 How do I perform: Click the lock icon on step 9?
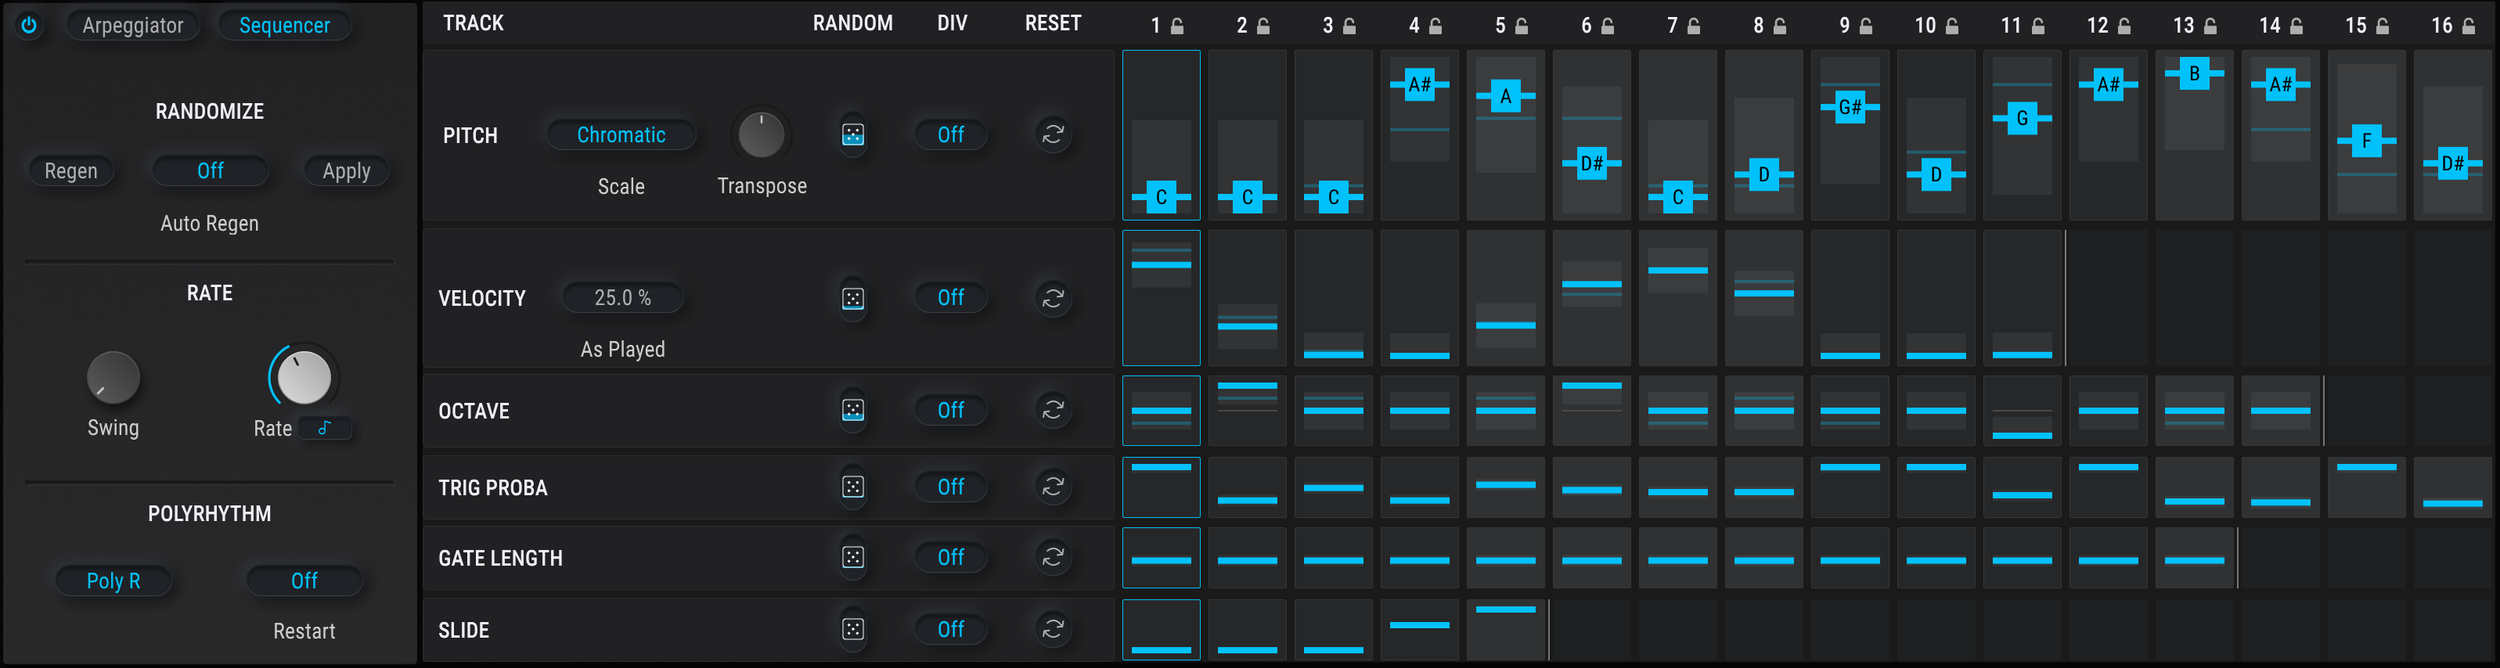click(1865, 26)
